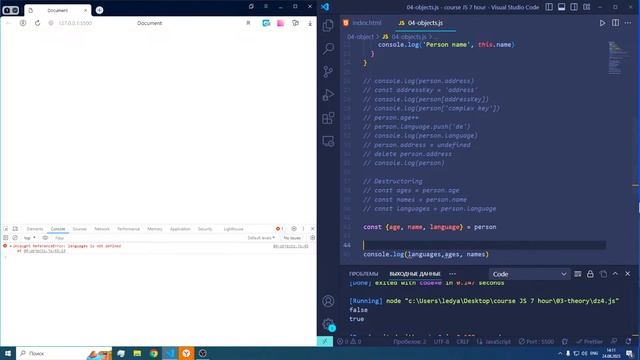This screenshot has width=640, height=360.
Task: Open the Search view in VS Code
Action: 328,49
